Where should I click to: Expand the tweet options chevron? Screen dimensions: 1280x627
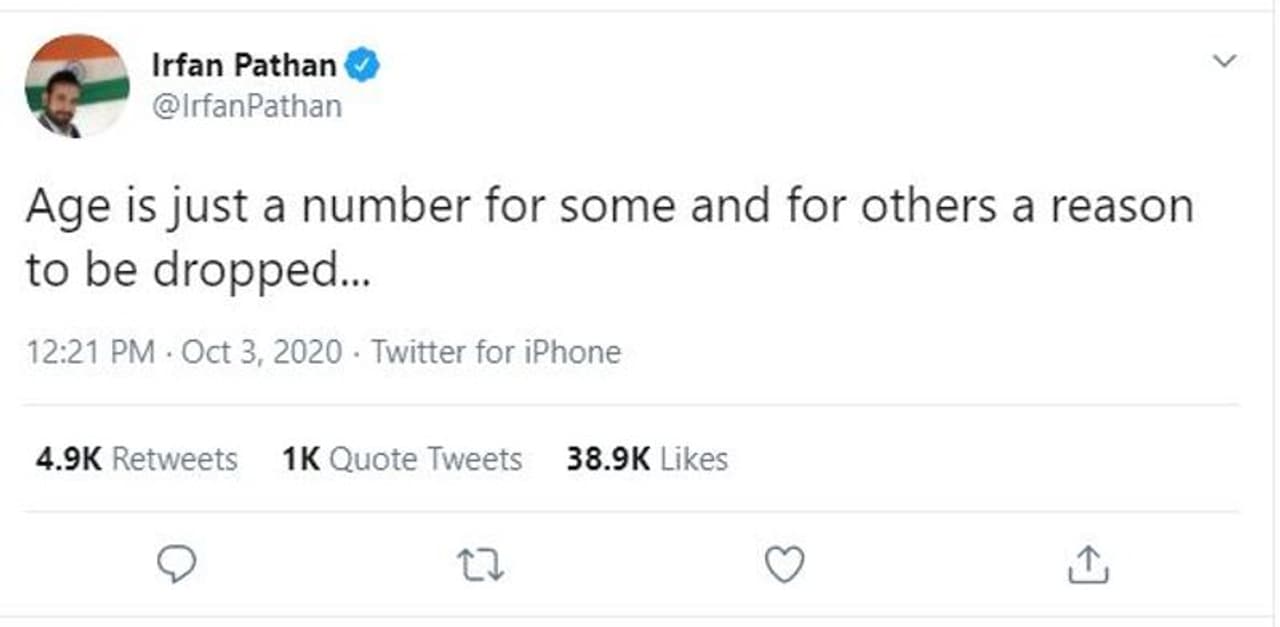coord(1224,62)
